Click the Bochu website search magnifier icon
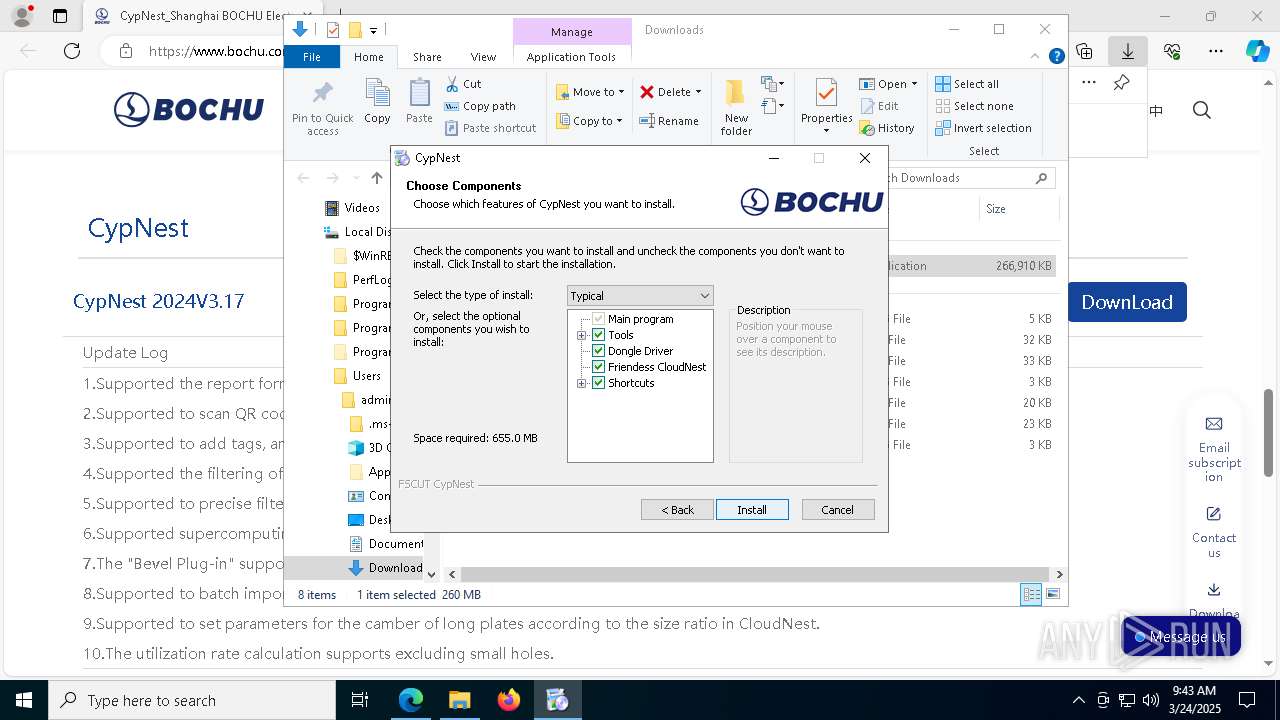 coord(1202,110)
